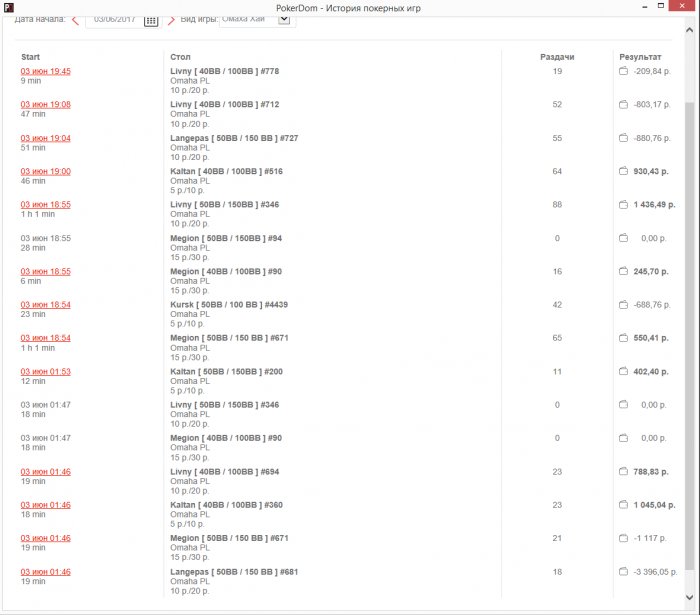The width and height of the screenshot is (700, 615).
Task: Open session link 03 июн 19:08
Action: pyautogui.click(x=46, y=104)
